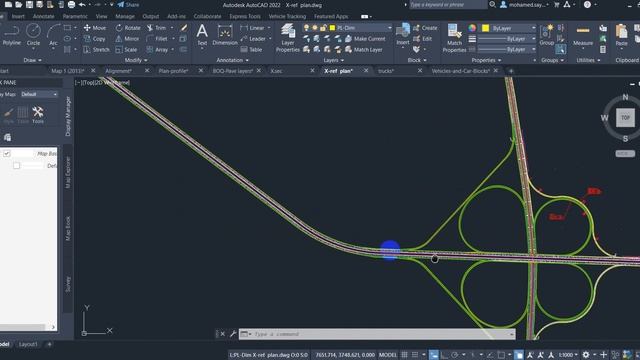
Task: Activate the Stretch command
Action: pos(96,49)
